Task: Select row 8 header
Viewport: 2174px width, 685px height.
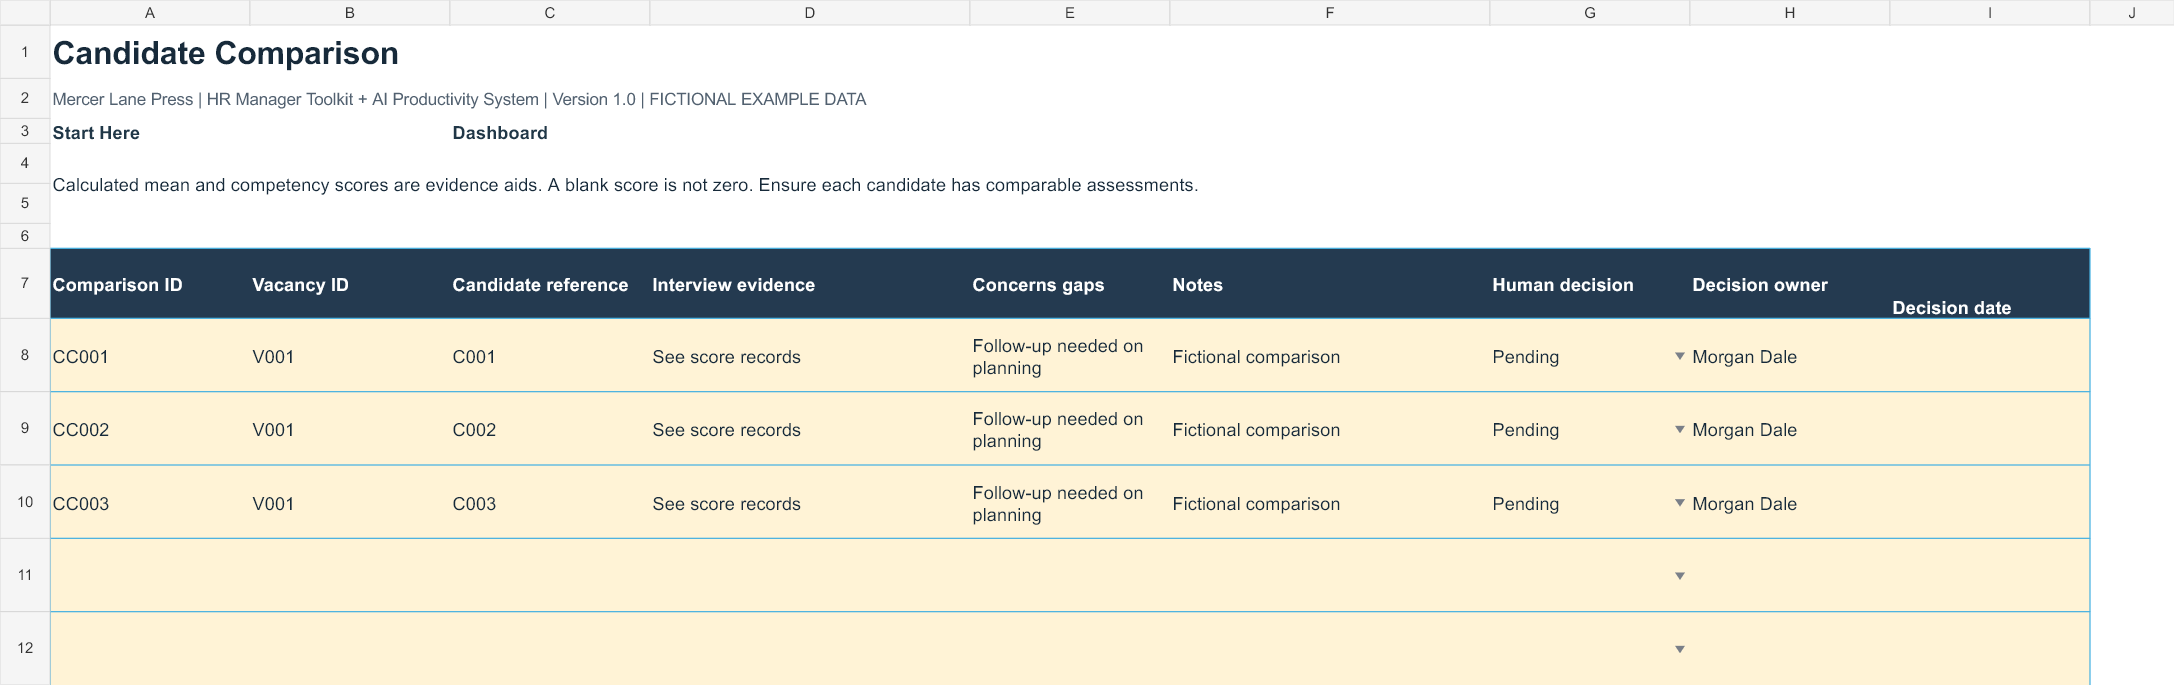Action: pos(25,355)
